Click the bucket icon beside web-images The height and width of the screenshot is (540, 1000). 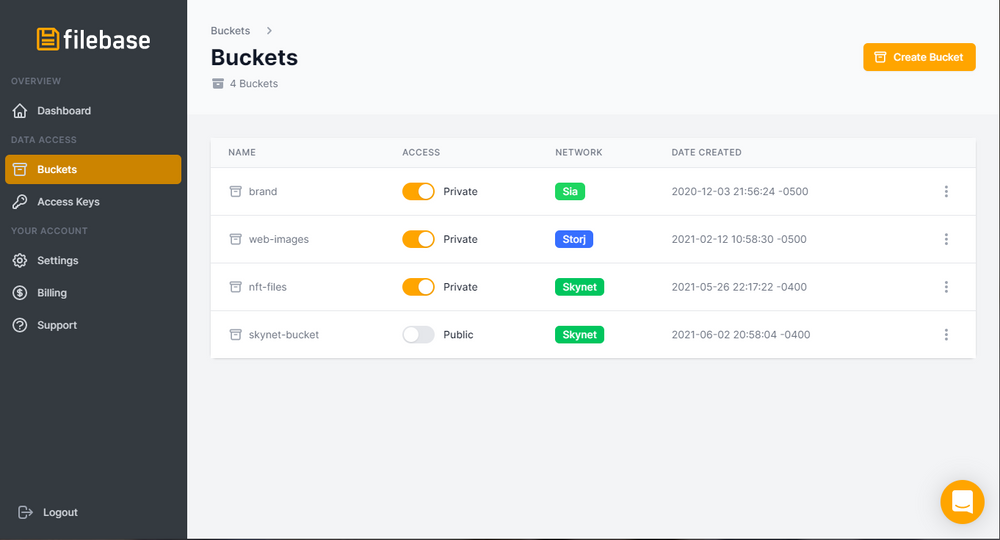pyautogui.click(x=235, y=239)
